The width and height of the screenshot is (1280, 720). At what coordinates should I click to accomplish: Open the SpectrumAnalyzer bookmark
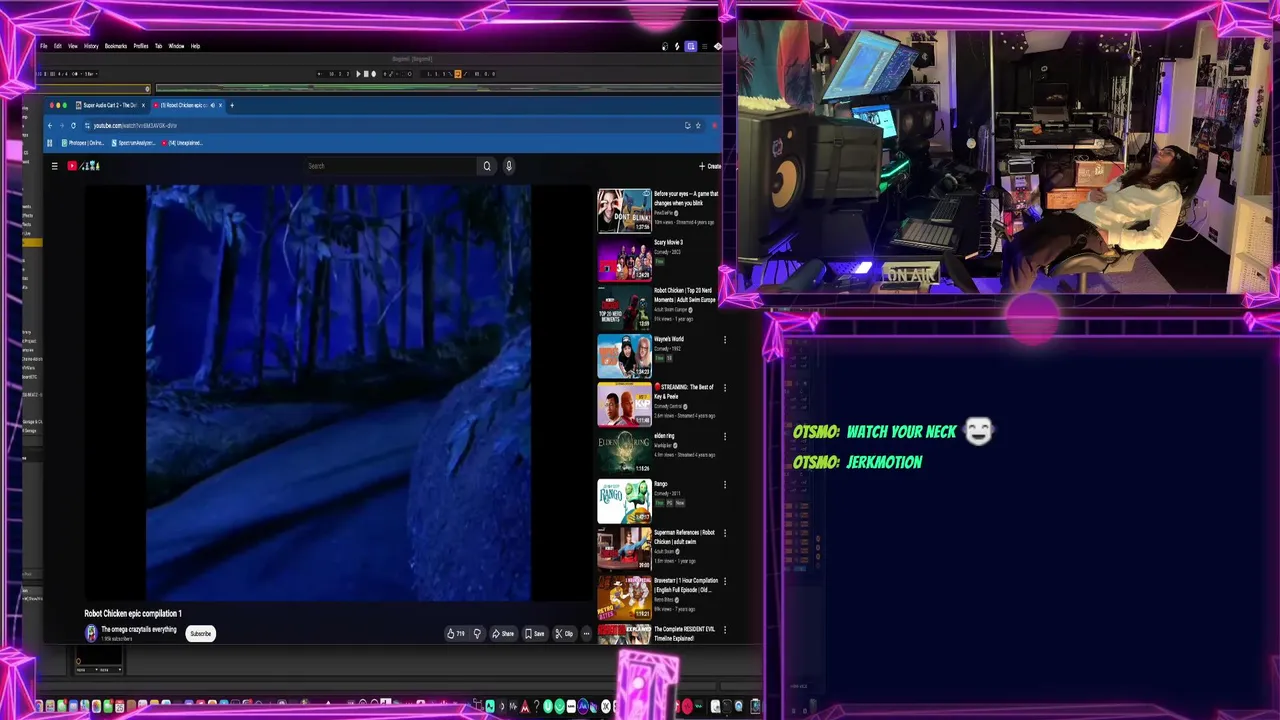click(133, 143)
